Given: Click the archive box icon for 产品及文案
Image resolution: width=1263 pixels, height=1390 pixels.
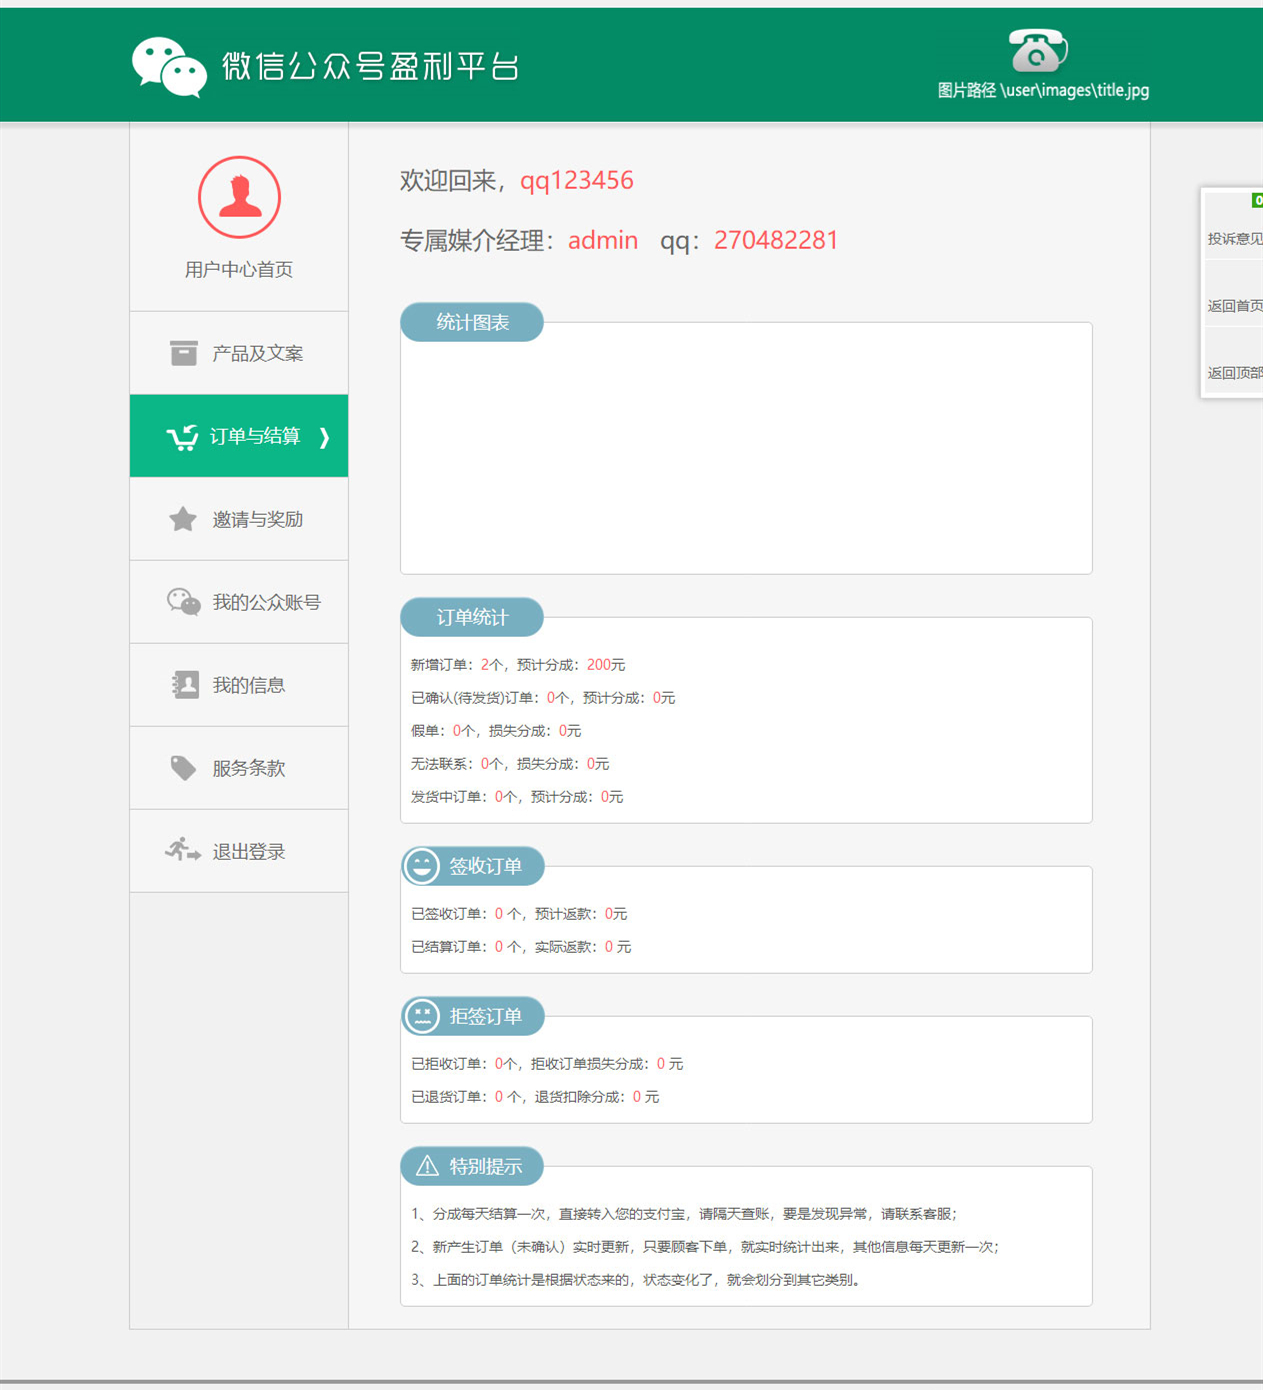Looking at the screenshot, I should [183, 353].
